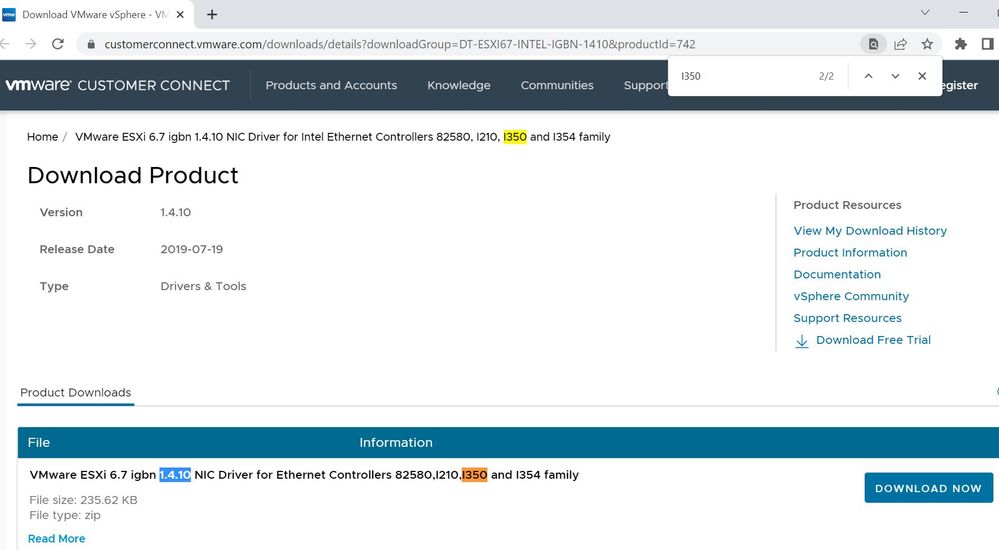Share this page using the share icon

pos(900,44)
